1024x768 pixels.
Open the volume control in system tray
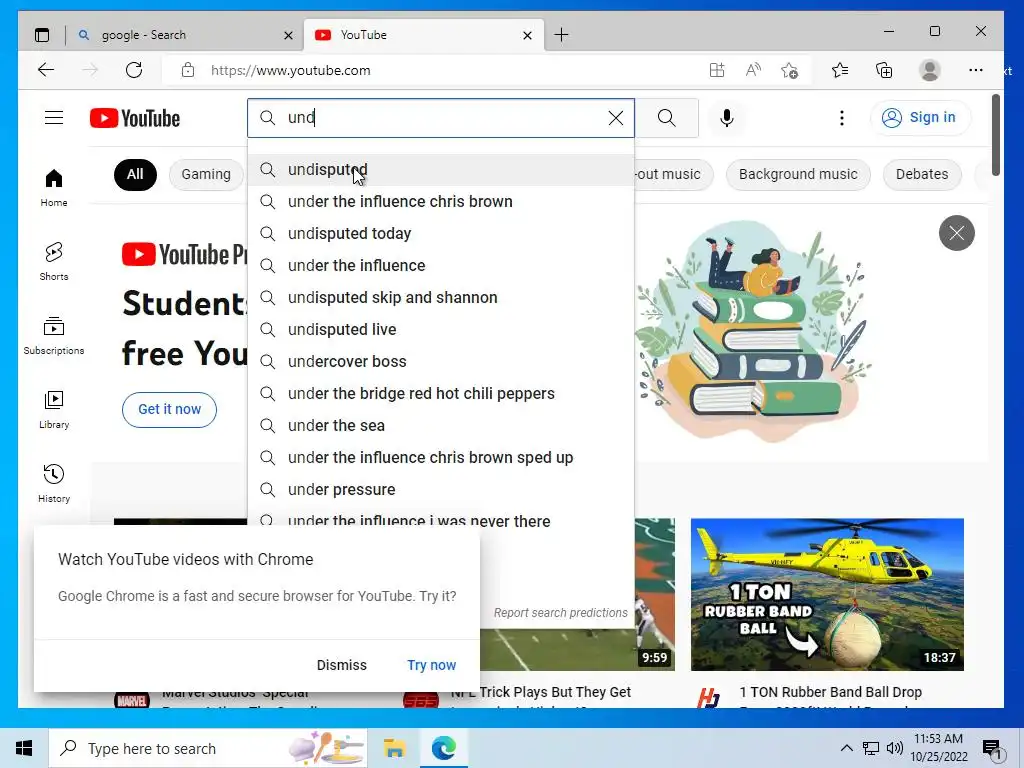(x=895, y=748)
